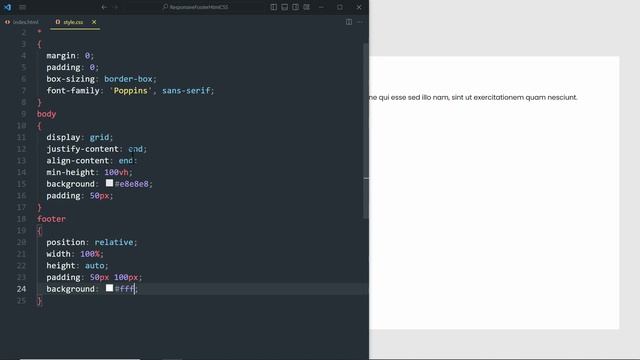Viewport: 640px width, 360px height.
Task: Click 'justify-content' property text
Action: [82, 149]
